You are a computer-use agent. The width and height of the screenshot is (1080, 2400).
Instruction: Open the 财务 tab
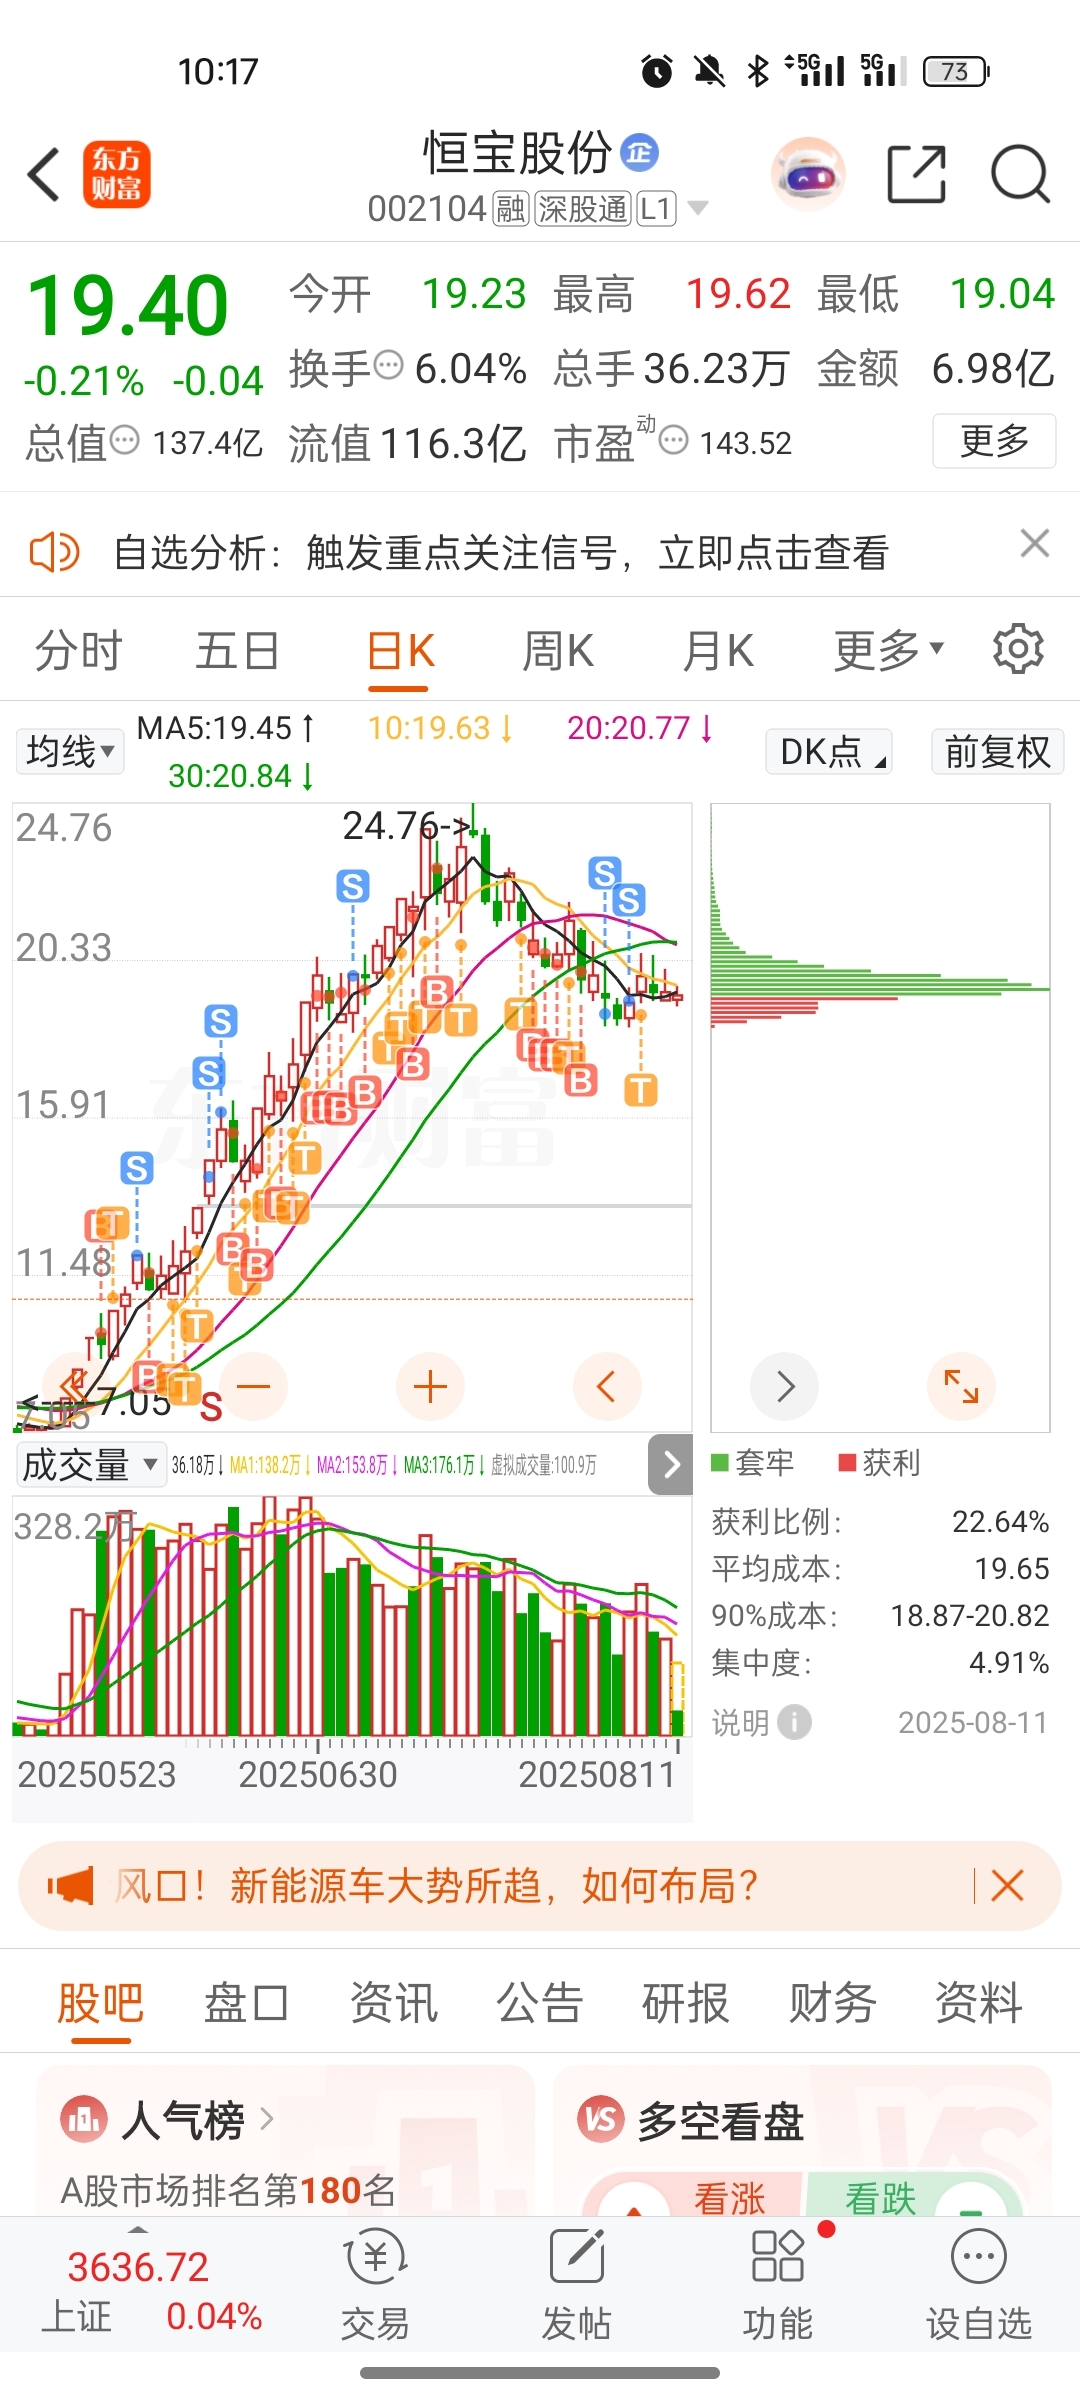click(x=832, y=2003)
